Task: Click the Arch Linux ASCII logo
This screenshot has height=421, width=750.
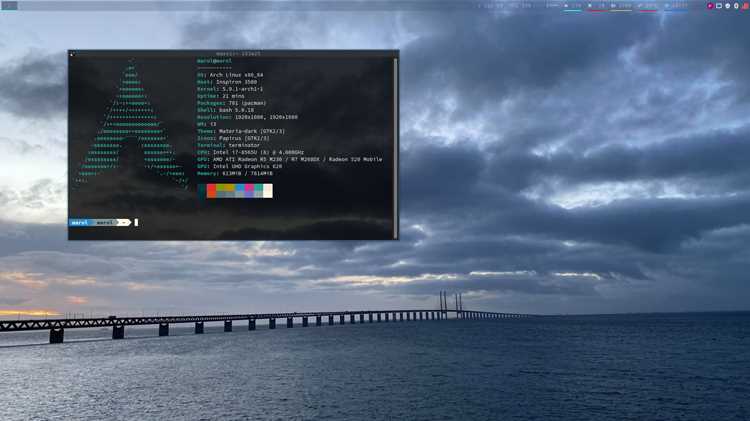Action: click(130, 123)
